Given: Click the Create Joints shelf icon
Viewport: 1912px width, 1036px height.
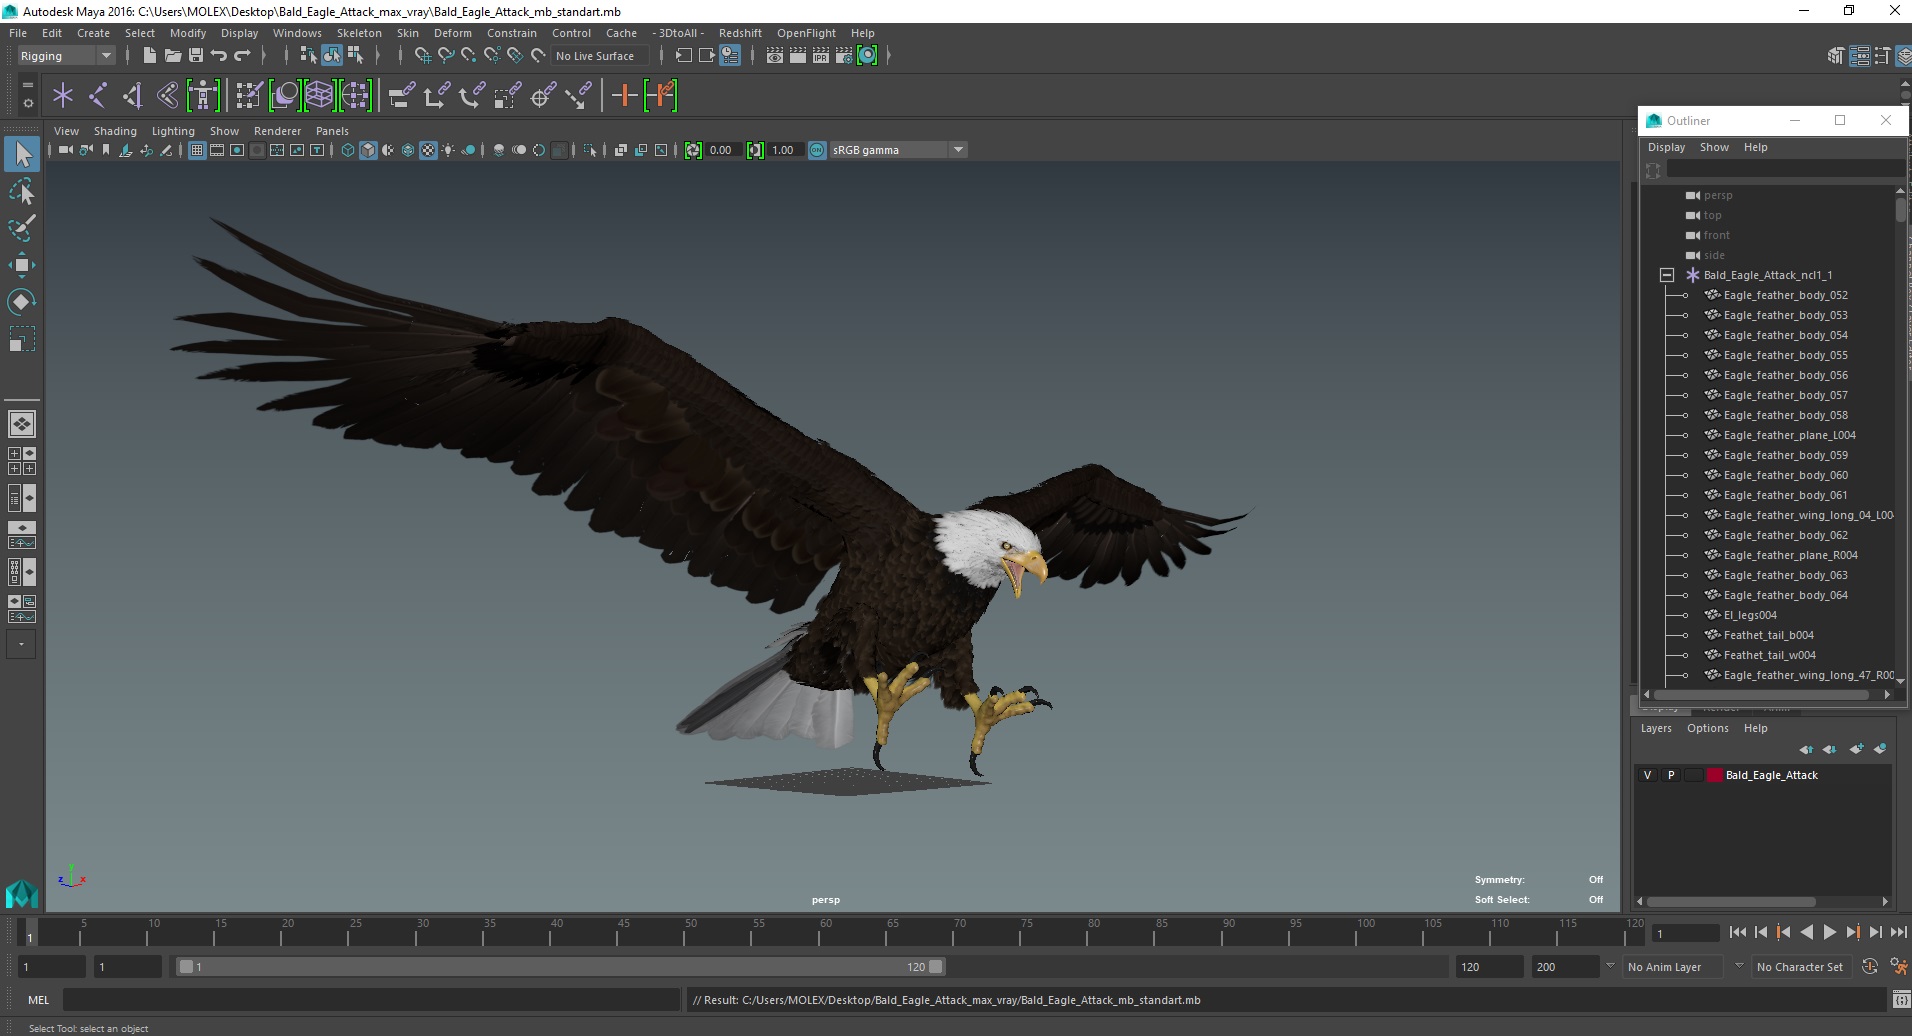Looking at the screenshot, I should 98,96.
